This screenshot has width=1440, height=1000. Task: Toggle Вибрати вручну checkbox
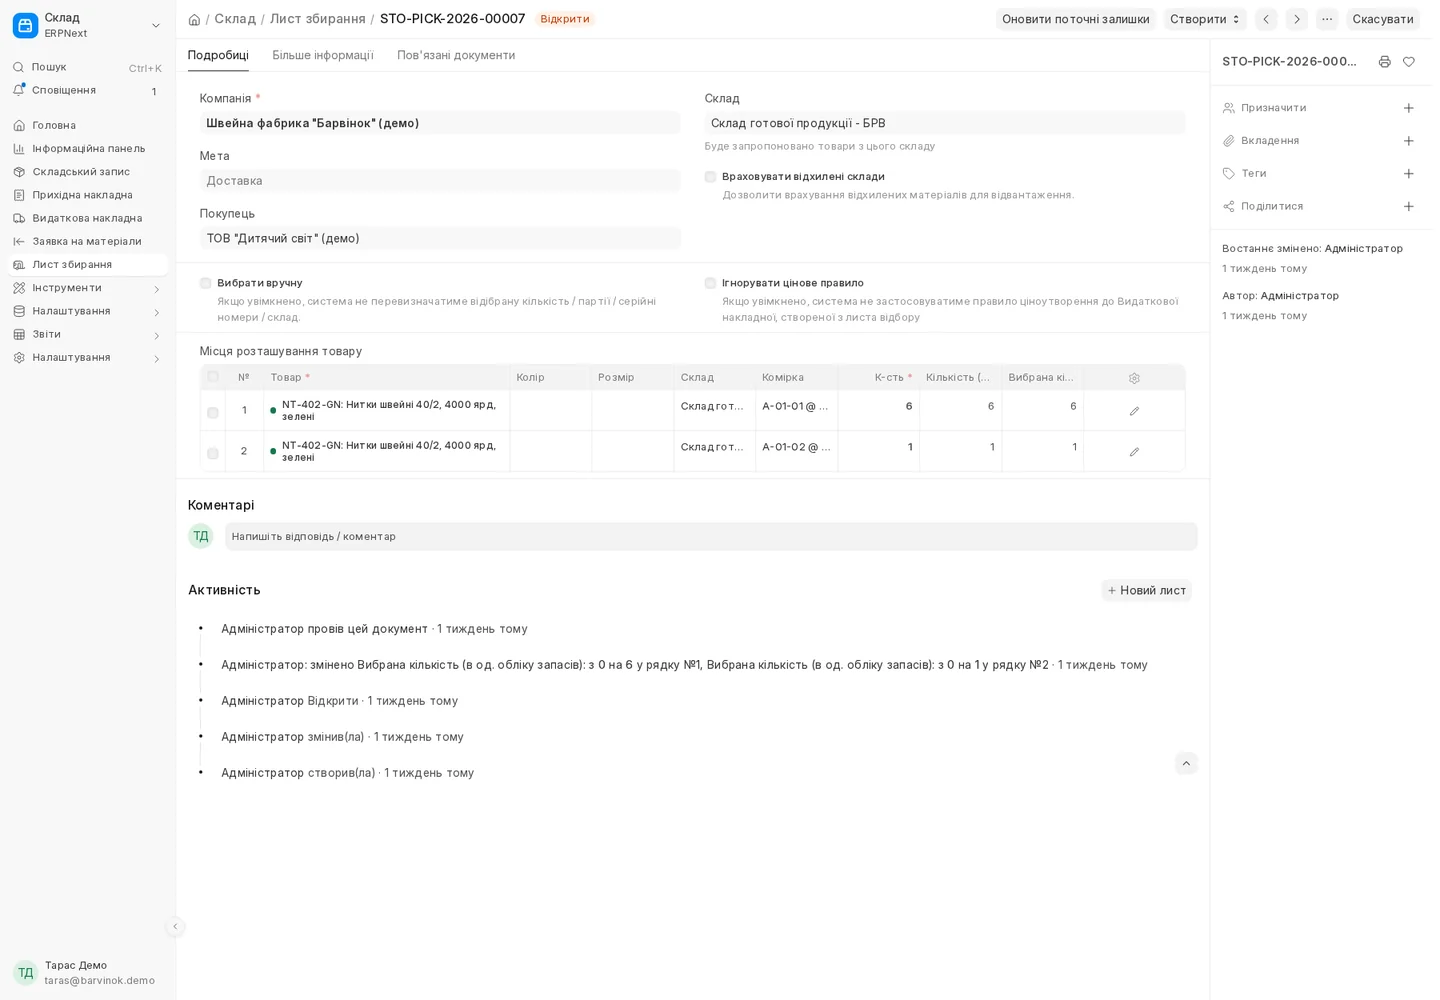click(x=205, y=283)
